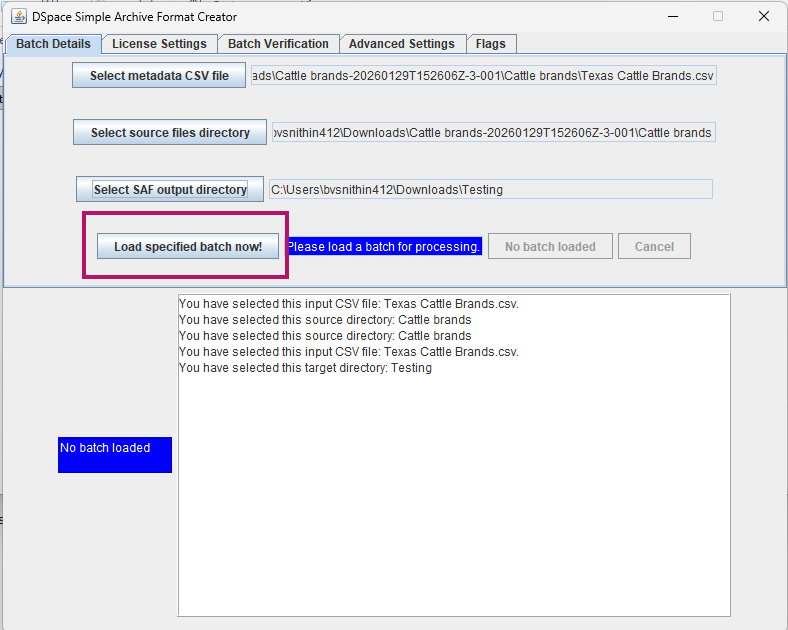Go to the Batch Verification tab
This screenshot has width=788, height=630.
point(278,44)
